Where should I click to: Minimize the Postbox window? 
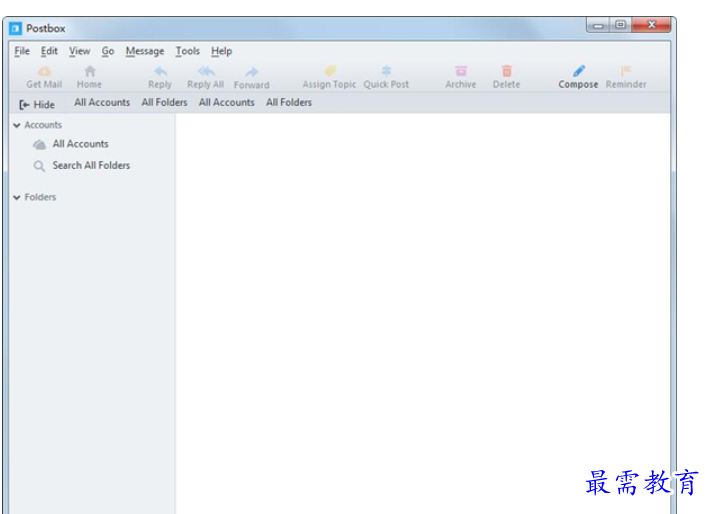pos(598,25)
